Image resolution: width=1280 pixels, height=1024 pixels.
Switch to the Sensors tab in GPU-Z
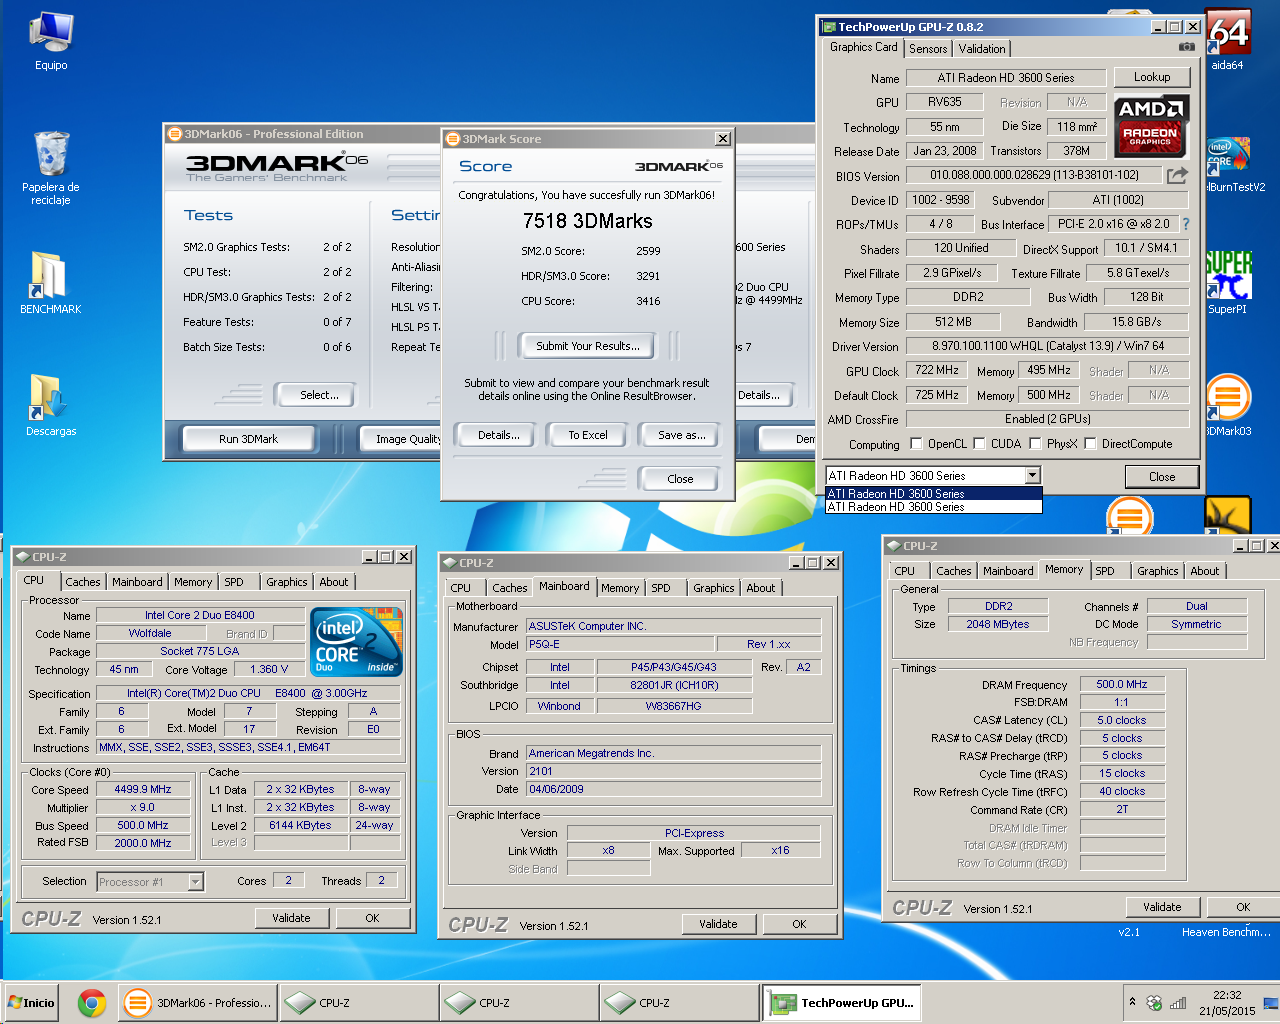[928, 48]
